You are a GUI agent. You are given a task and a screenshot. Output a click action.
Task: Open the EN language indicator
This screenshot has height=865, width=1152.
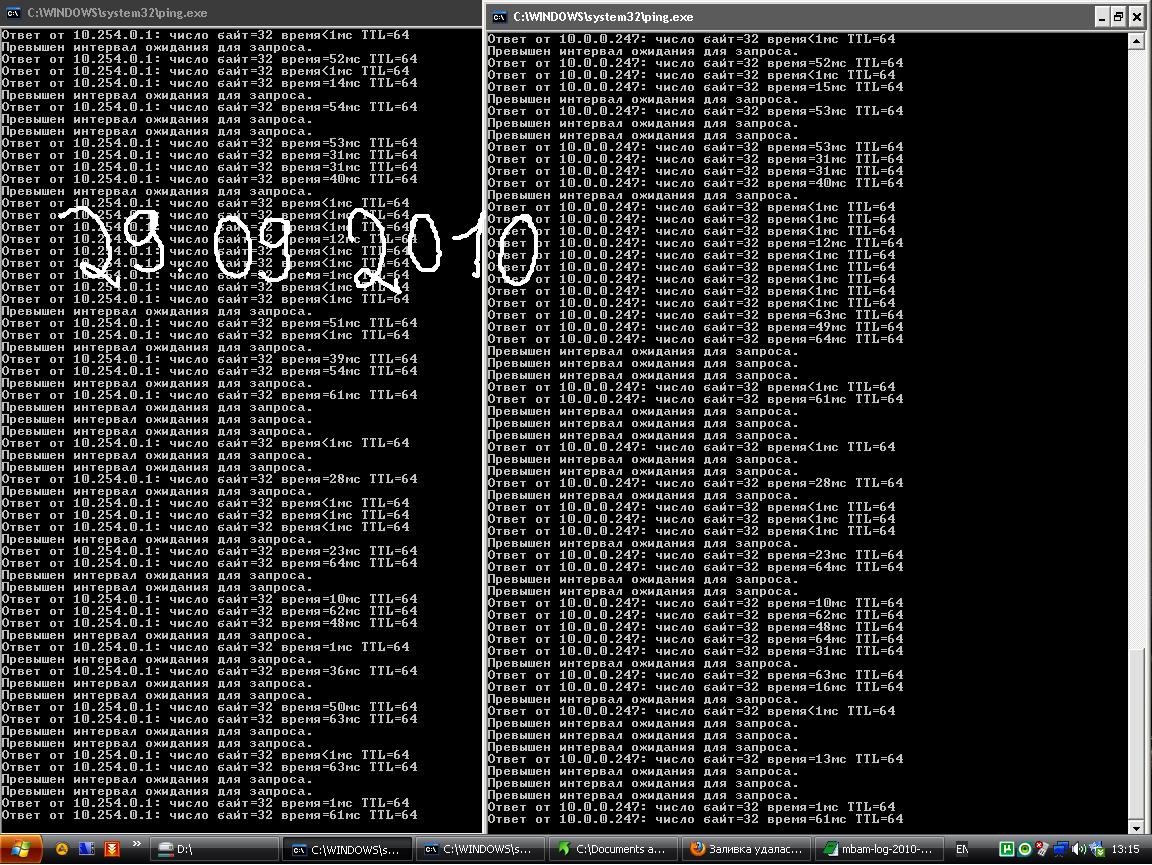point(962,850)
